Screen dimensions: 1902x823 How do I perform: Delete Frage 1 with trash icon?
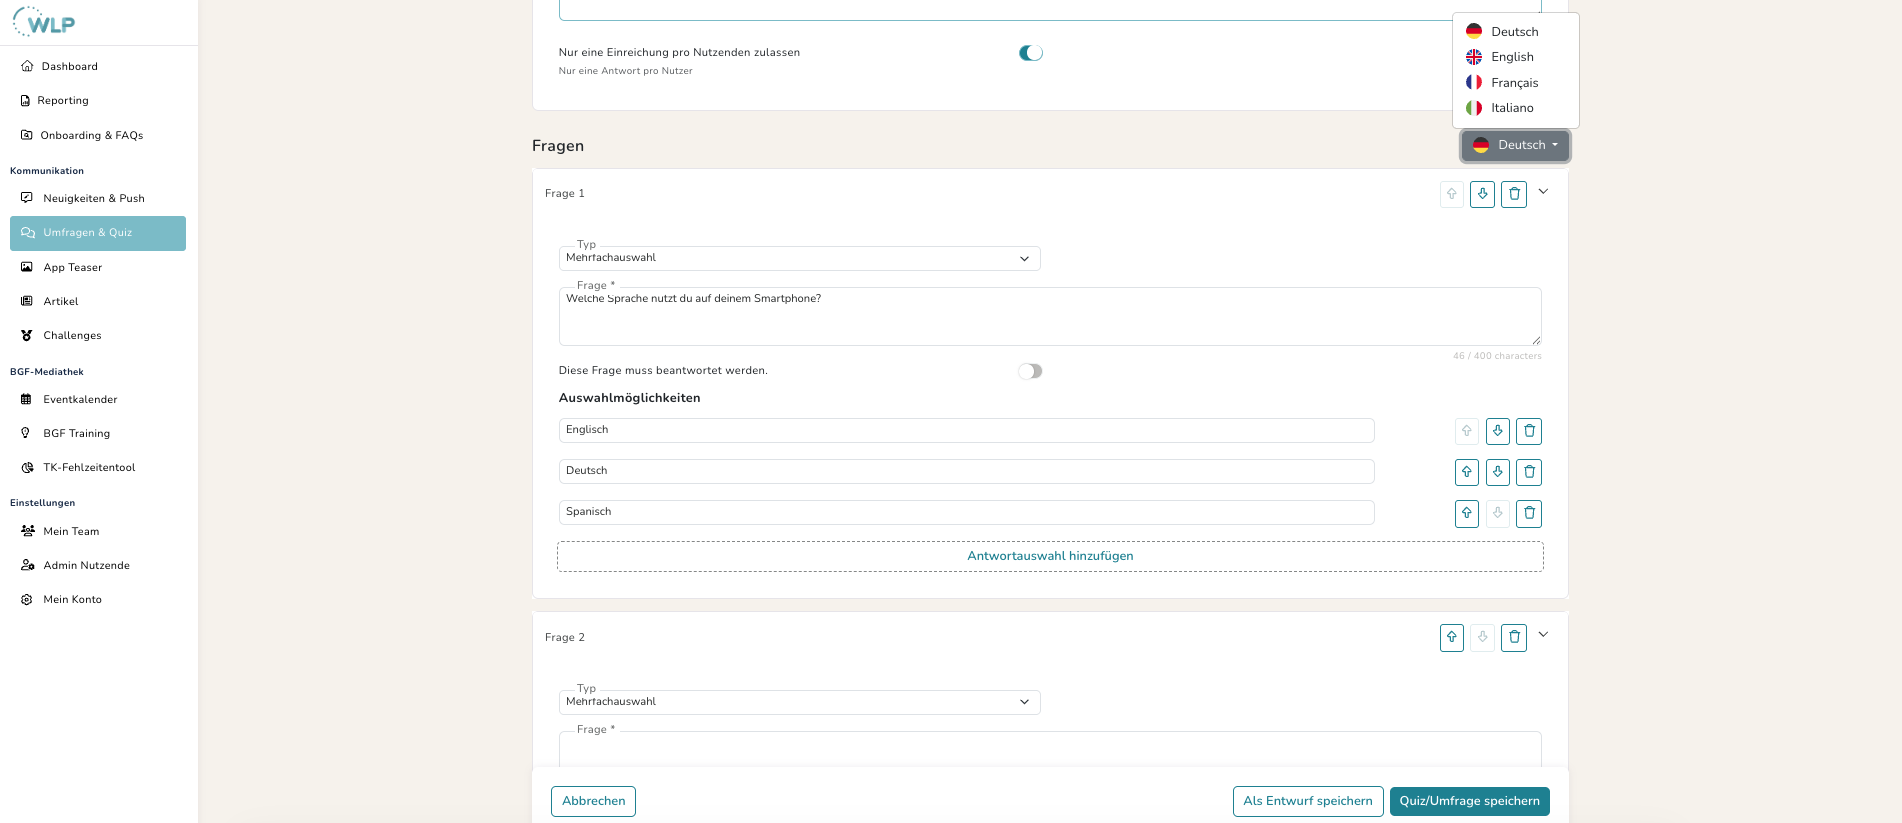pyautogui.click(x=1514, y=194)
